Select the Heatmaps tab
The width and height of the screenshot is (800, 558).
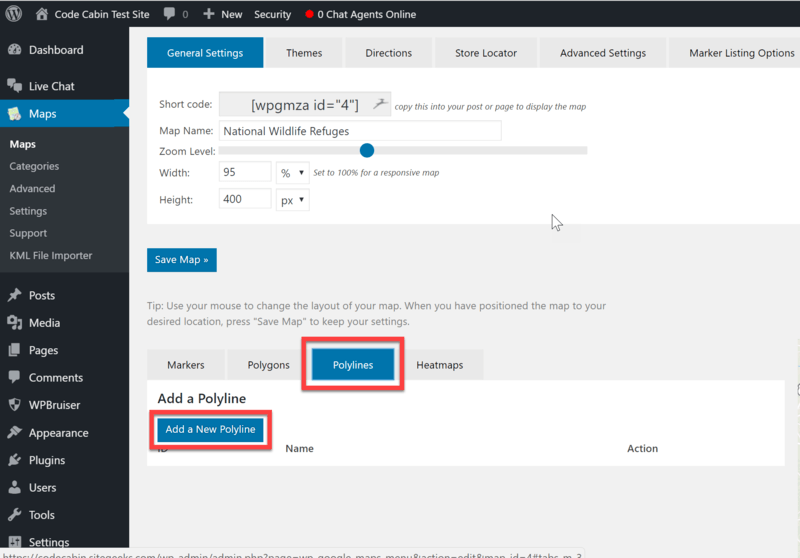(440, 365)
